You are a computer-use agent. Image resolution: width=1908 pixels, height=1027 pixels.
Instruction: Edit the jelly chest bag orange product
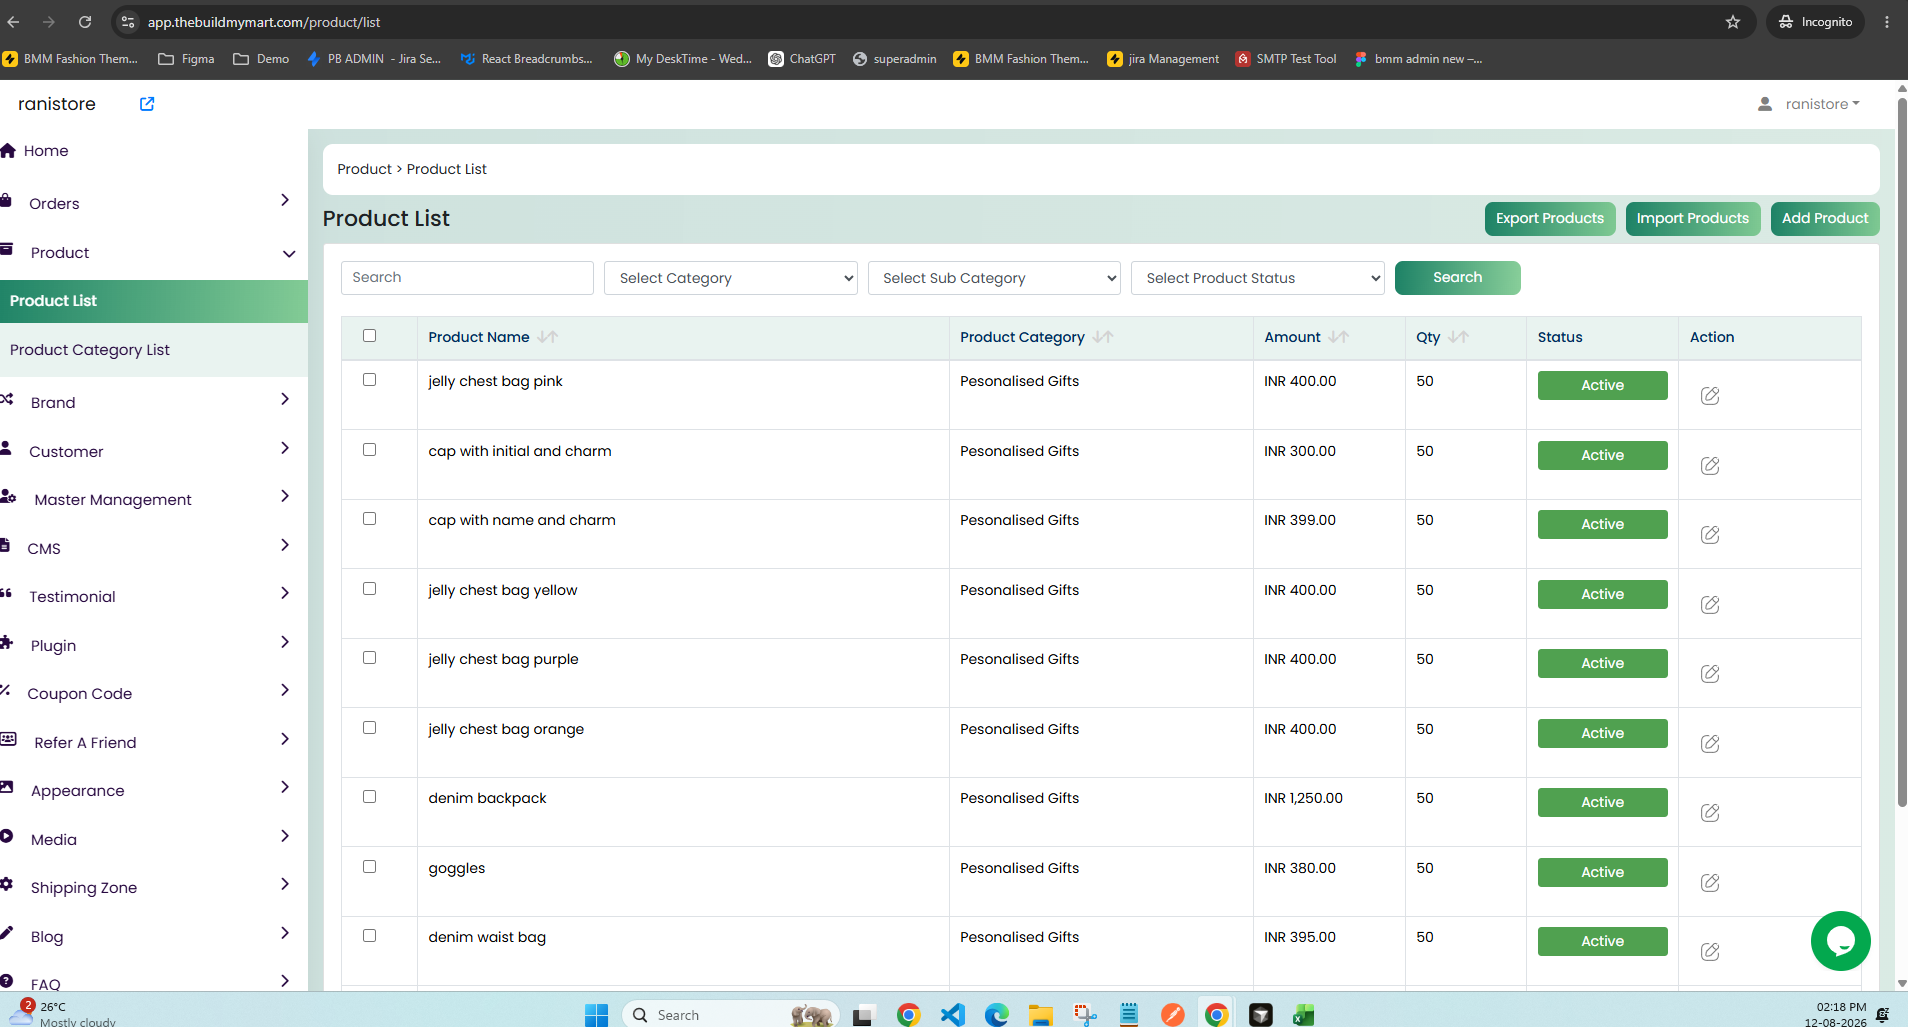1710,744
